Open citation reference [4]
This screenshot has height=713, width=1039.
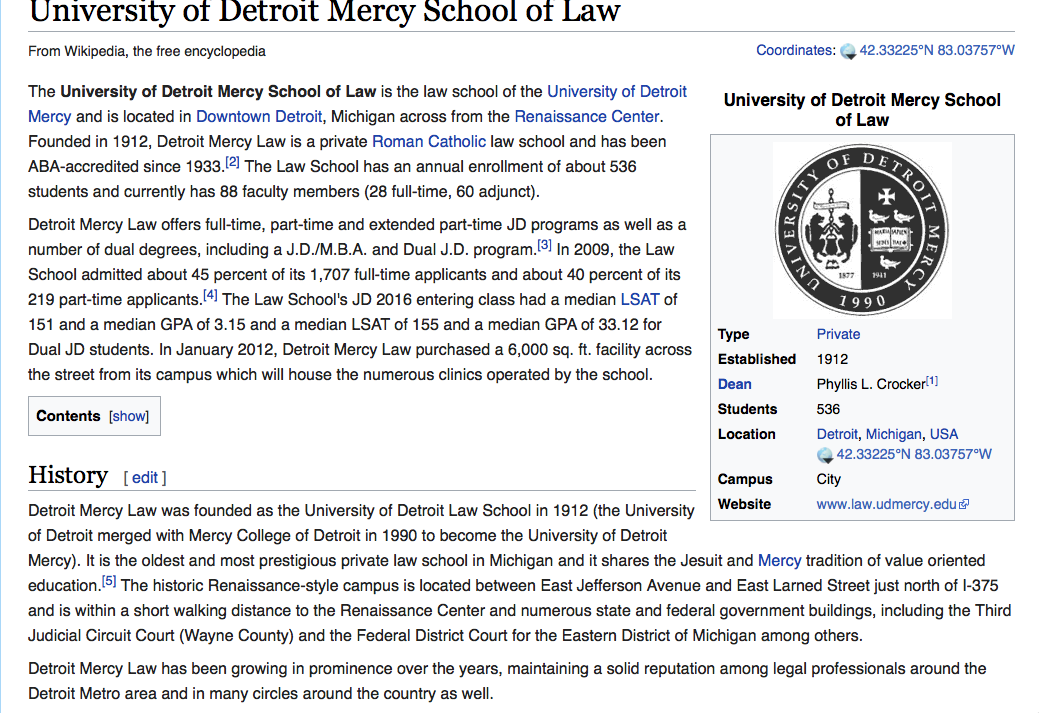click(x=210, y=295)
